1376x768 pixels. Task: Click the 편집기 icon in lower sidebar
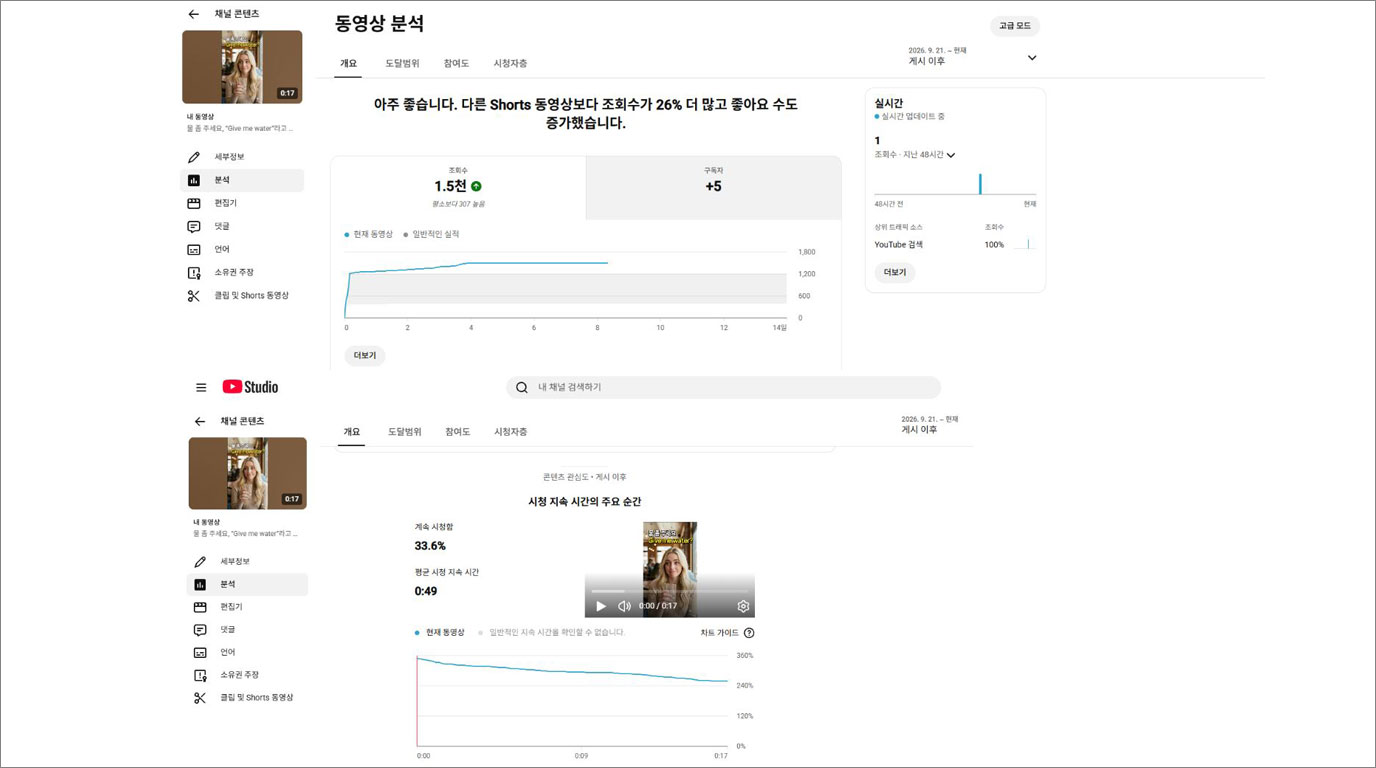[200, 607]
